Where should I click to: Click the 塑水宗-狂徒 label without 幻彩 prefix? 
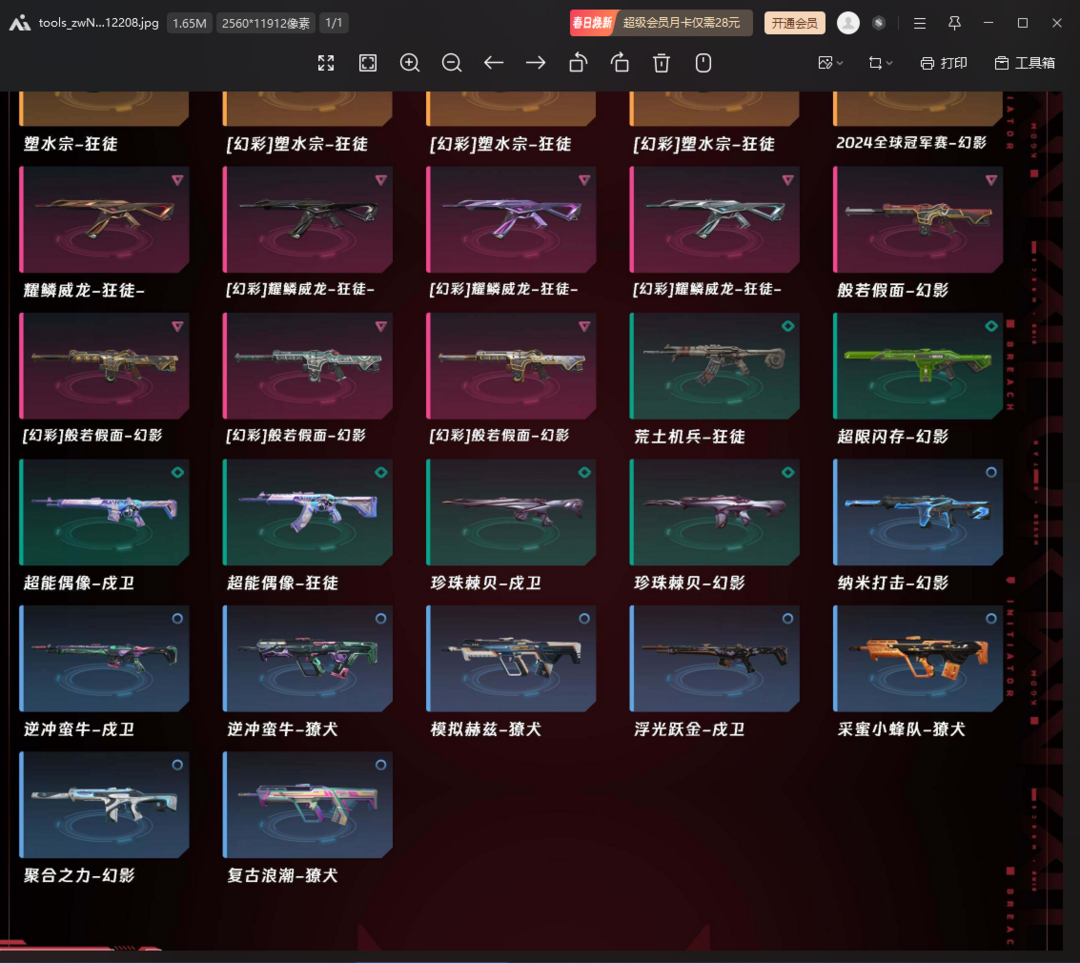coord(70,144)
